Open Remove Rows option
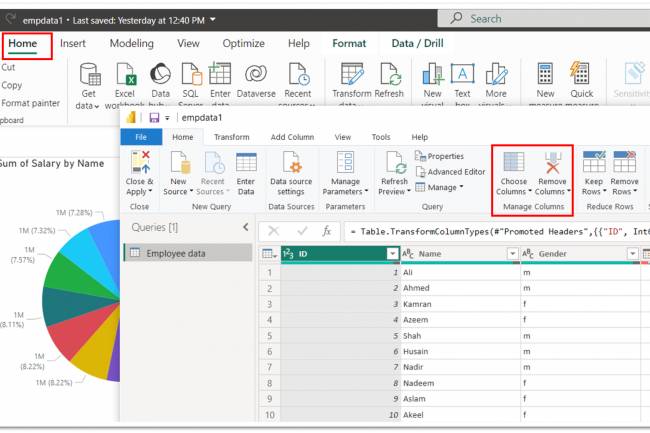 point(624,173)
